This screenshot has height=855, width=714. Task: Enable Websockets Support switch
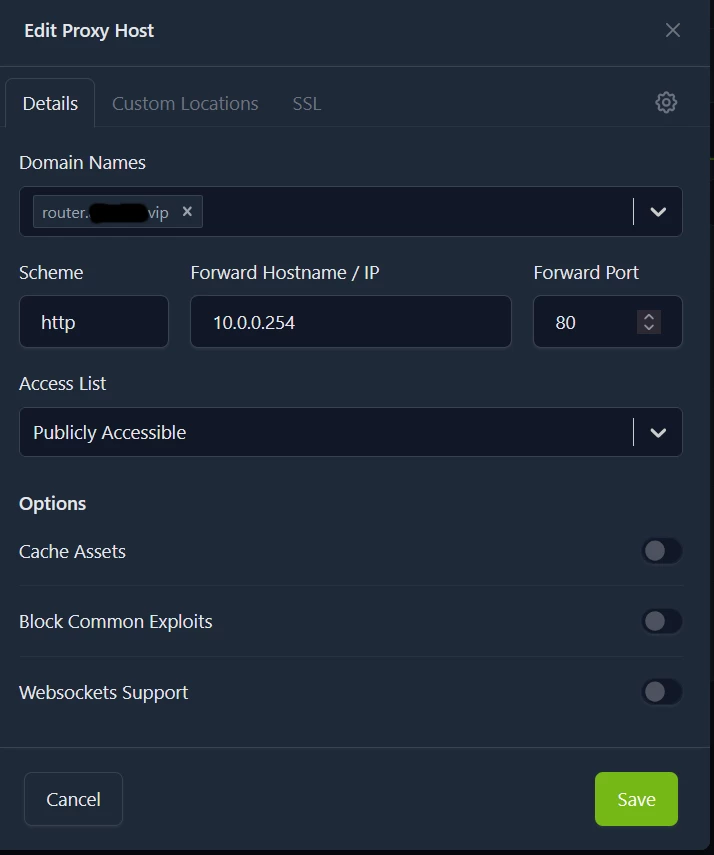pyautogui.click(x=661, y=692)
